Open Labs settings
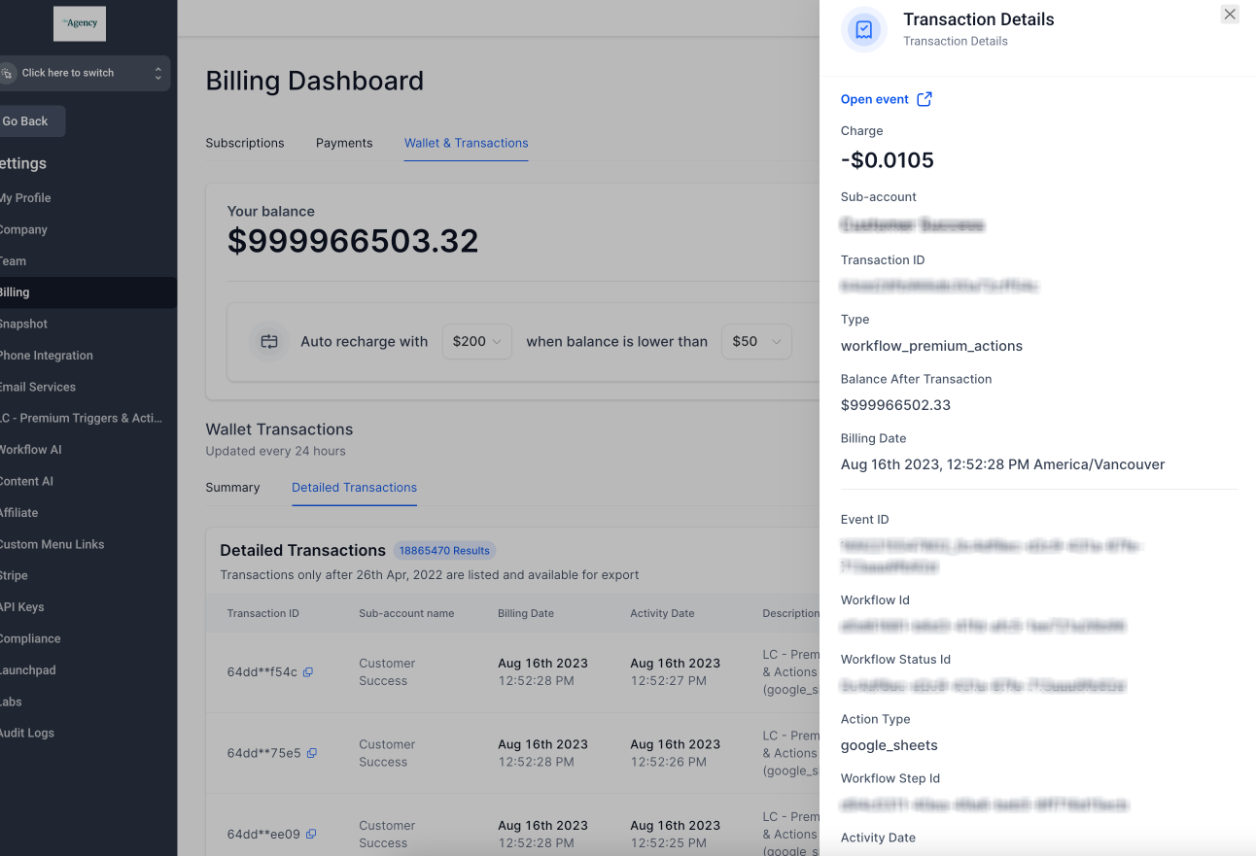Image resolution: width=1256 pixels, height=856 pixels. pos(11,701)
